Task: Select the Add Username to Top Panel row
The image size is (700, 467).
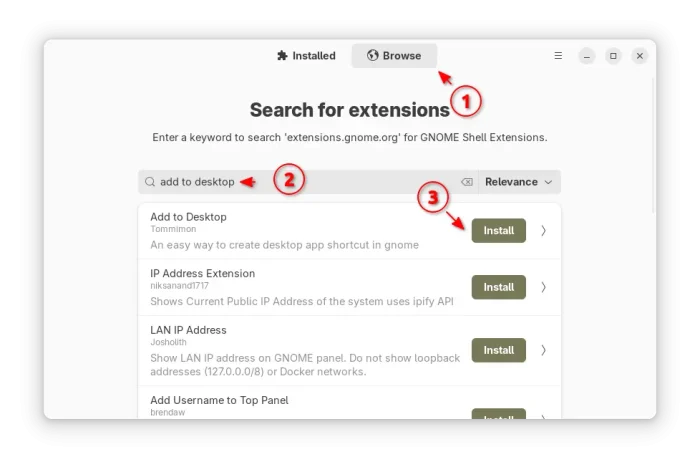Action: coord(350,403)
